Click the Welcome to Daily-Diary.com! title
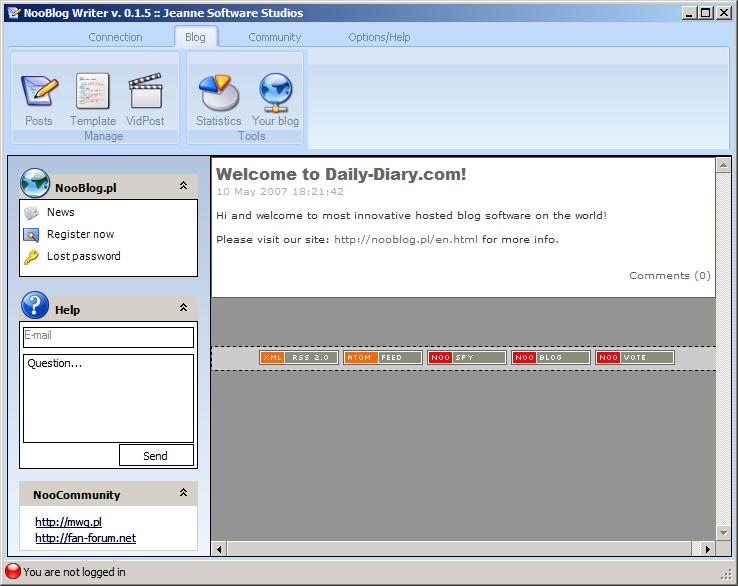The width and height of the screenshot is (738, 586). coord(341,174)
